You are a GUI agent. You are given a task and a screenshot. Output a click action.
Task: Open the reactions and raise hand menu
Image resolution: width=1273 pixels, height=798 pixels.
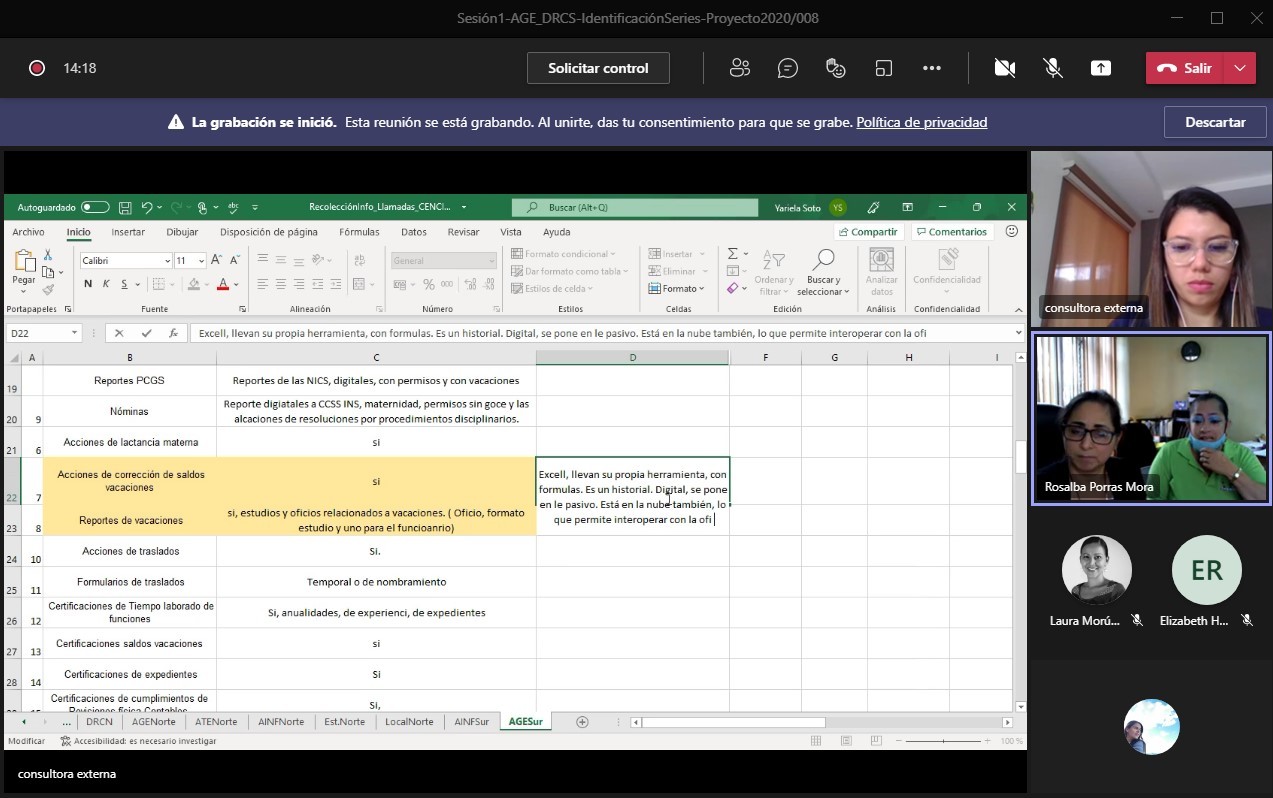coord(836,68)
